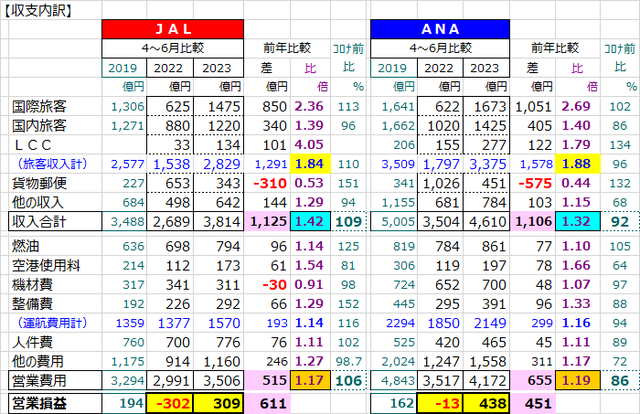Select the ANA pre-COVID ratio 92
This screenshot has width=640, height=414.
point(620,222)
